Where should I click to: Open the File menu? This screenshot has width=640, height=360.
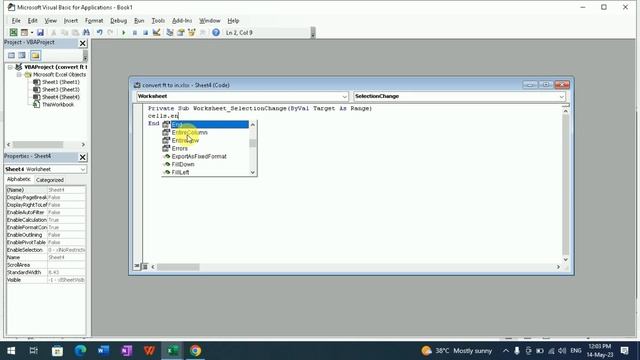(x=16, y=20)
